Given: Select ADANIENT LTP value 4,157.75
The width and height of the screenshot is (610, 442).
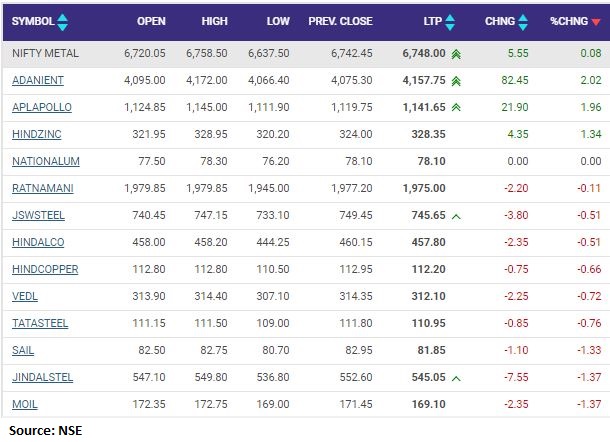Looking at the screenshot, I should coord(424,80).
